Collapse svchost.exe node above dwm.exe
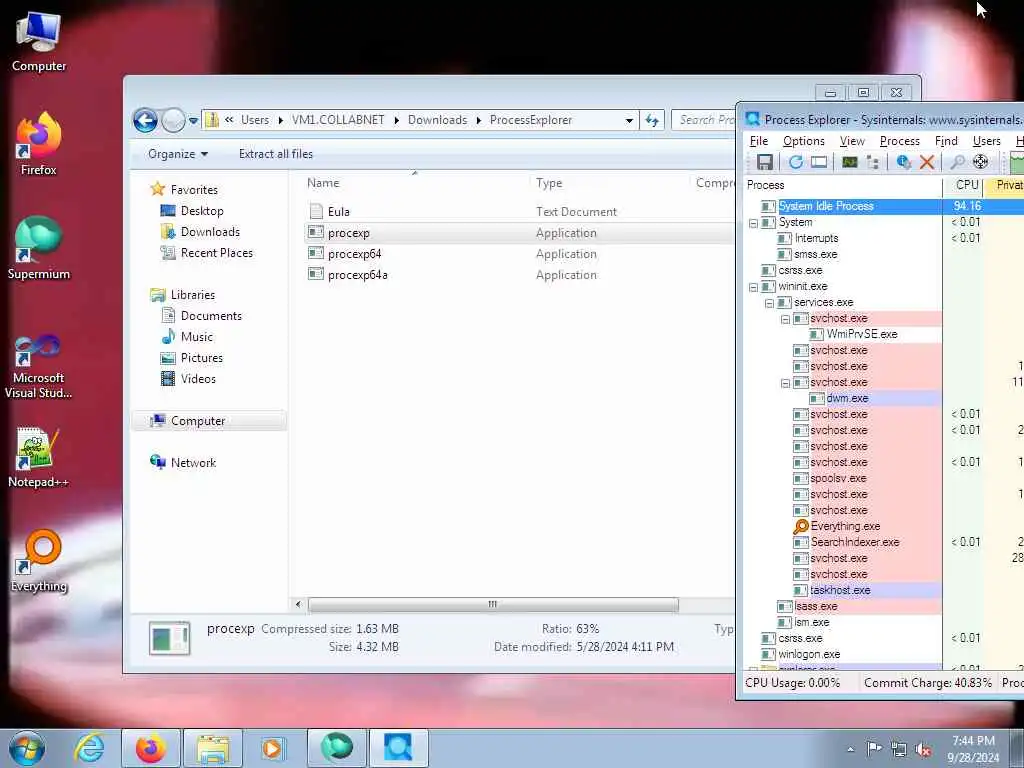1024x768 pixels. pos(785,383)
